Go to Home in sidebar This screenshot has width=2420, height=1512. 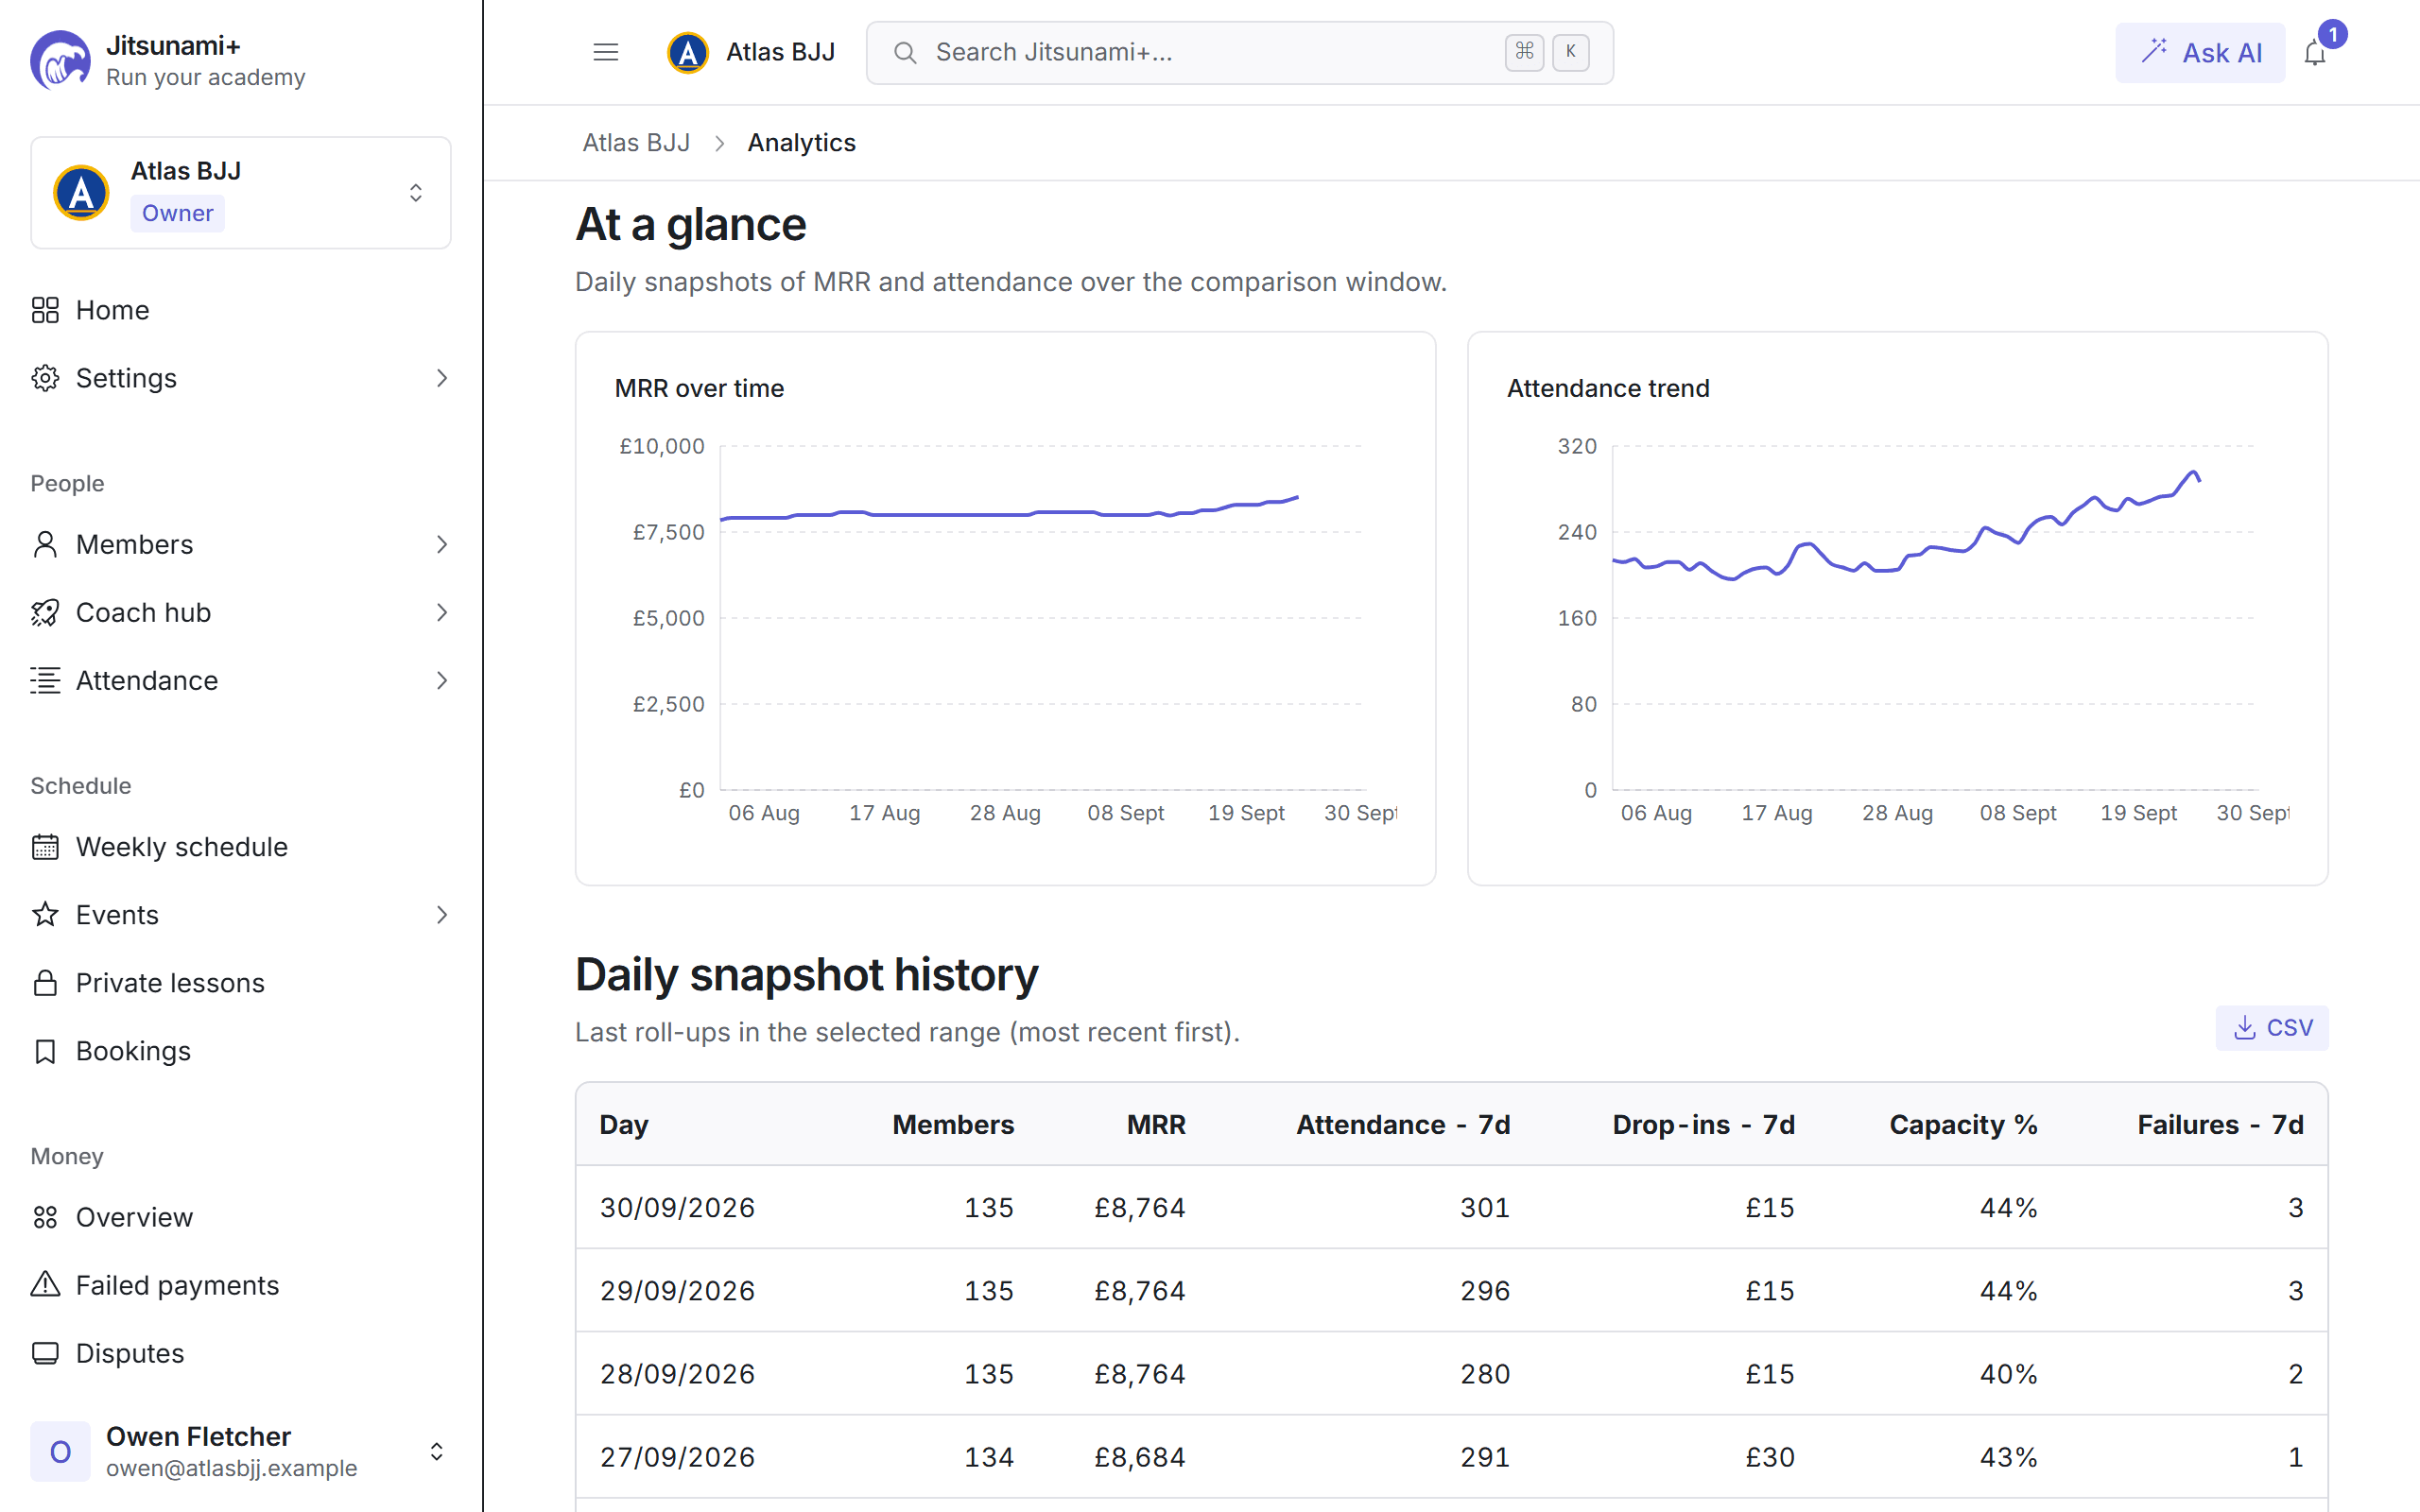pos(241,310)
